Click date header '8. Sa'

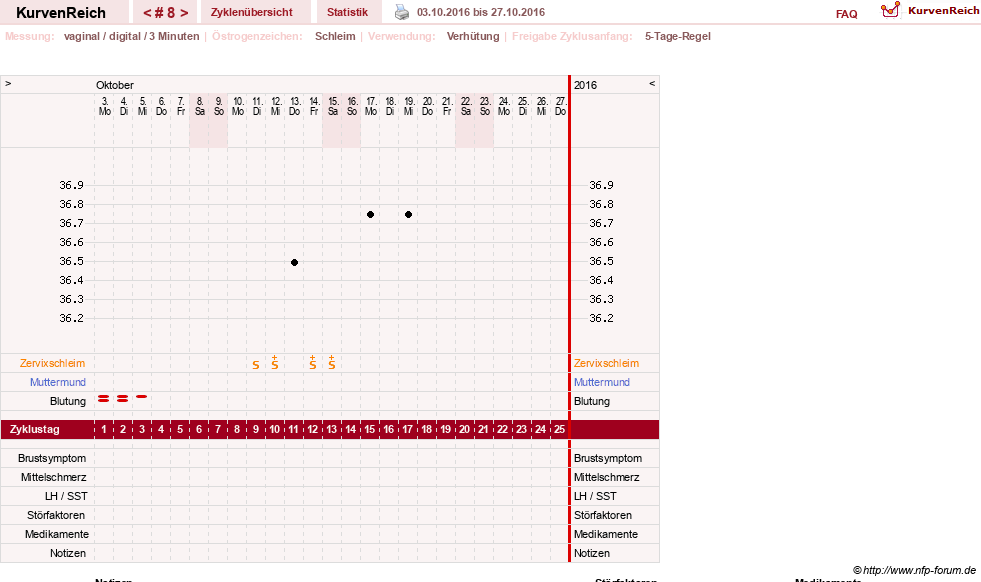(200, 106)
